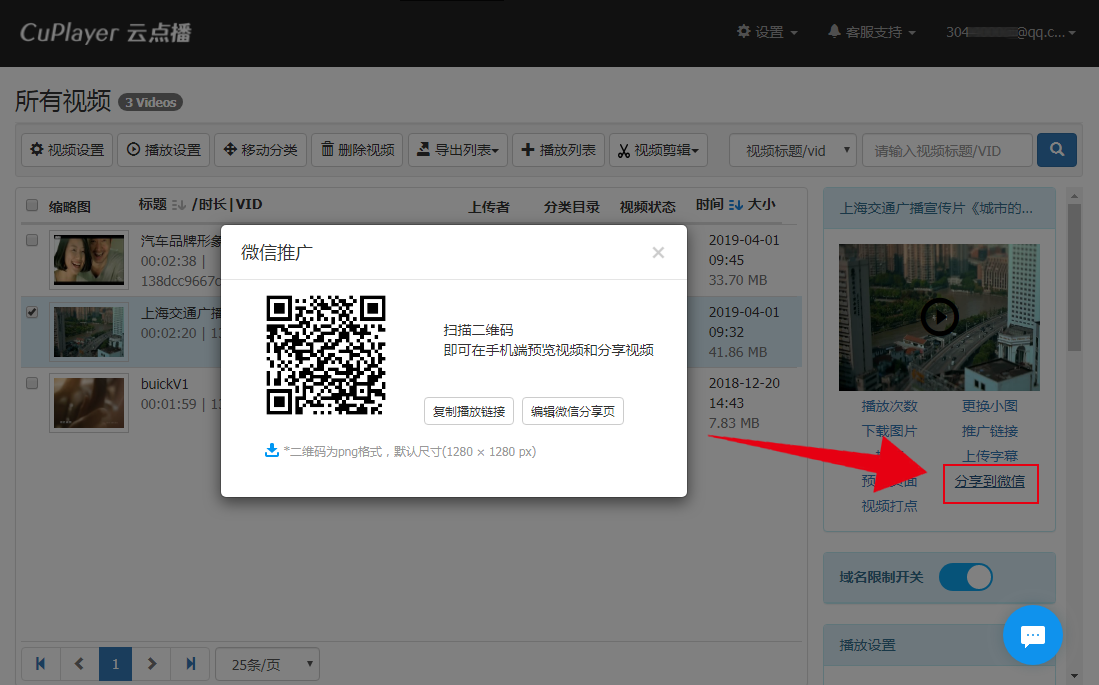The image size is (1099, 685).
Task: Click the CuPlayer 云点播 logo
Action: point(106,32)
